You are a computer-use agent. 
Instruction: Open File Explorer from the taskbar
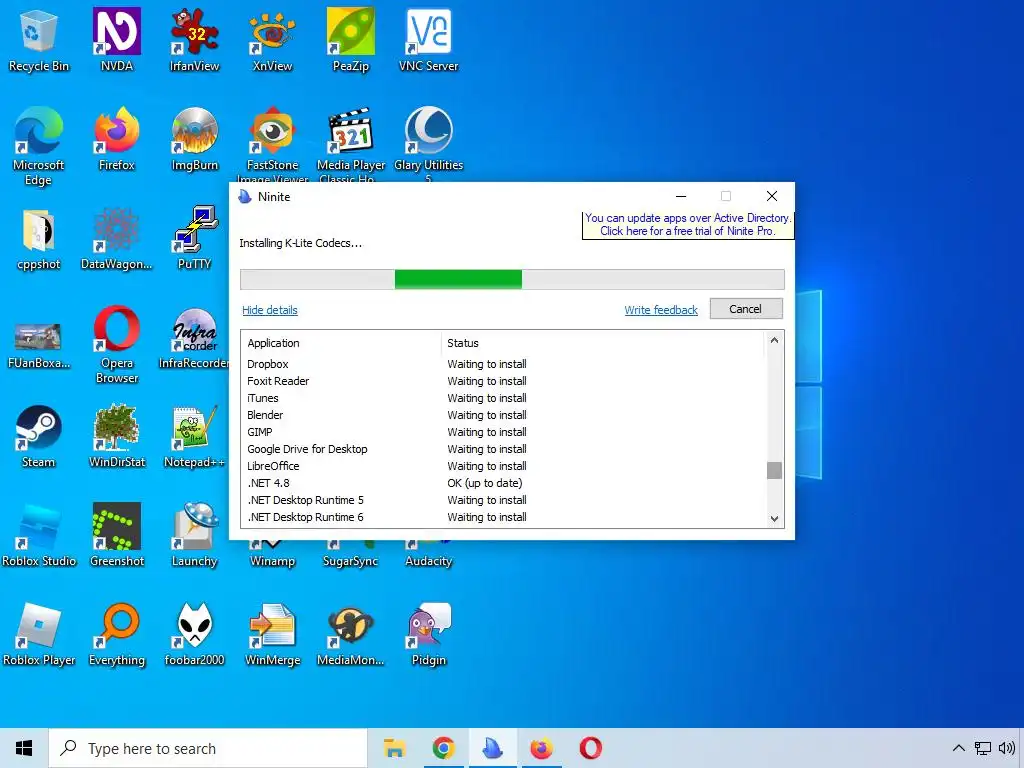(394, 748)
